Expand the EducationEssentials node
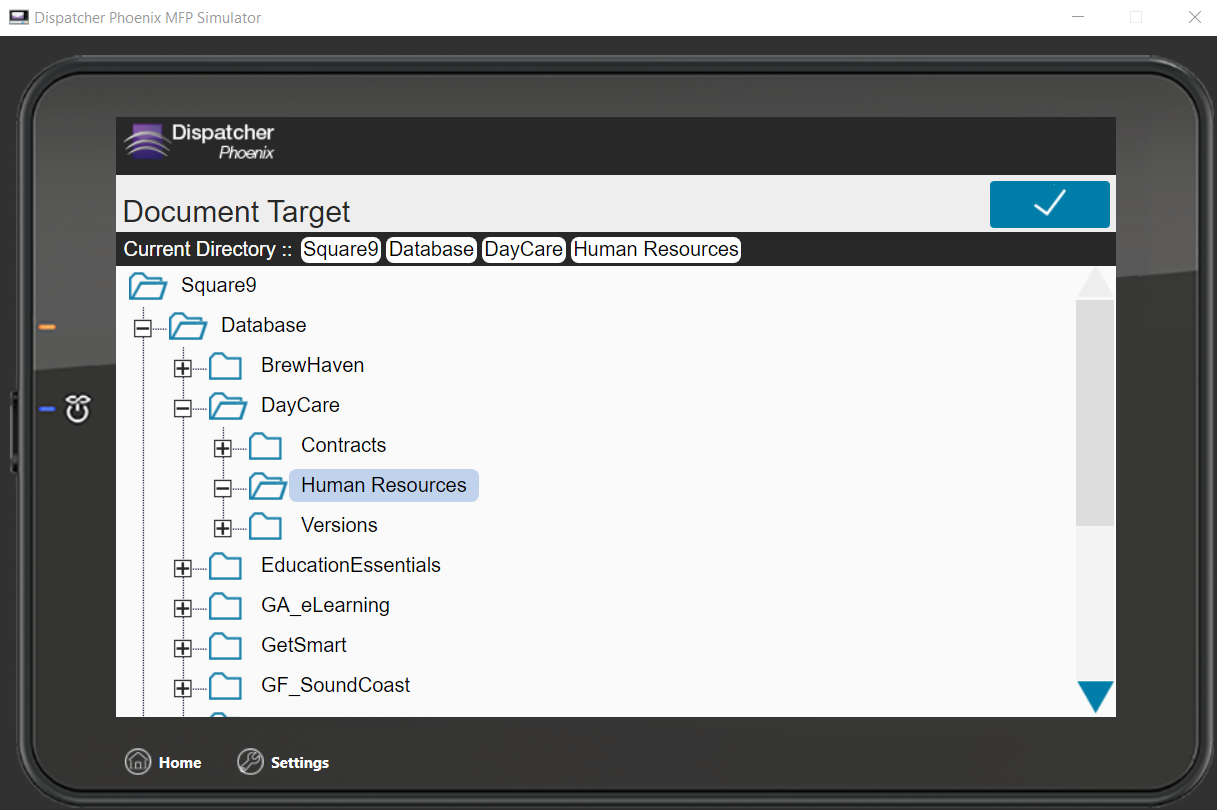 click(182, 568)
